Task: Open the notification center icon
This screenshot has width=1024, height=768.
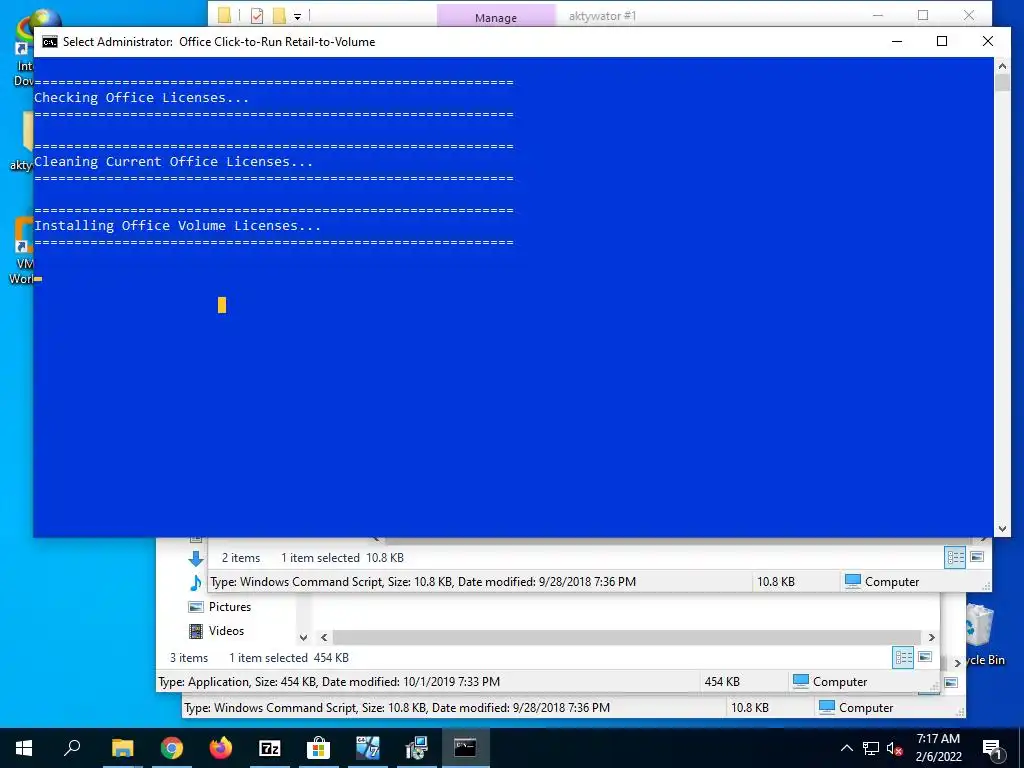Action: (992, 749)
